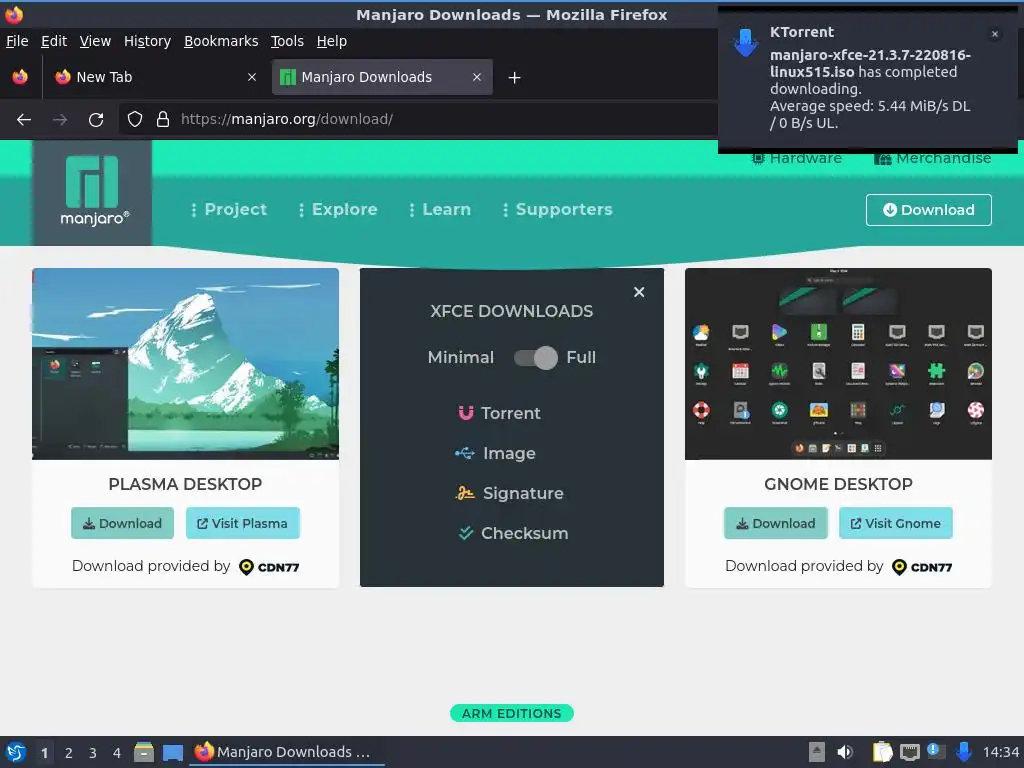Click the removable media eject tray icon
Image resolution: width=1024 pixels, height=768 pixels.
coord(817,752)
